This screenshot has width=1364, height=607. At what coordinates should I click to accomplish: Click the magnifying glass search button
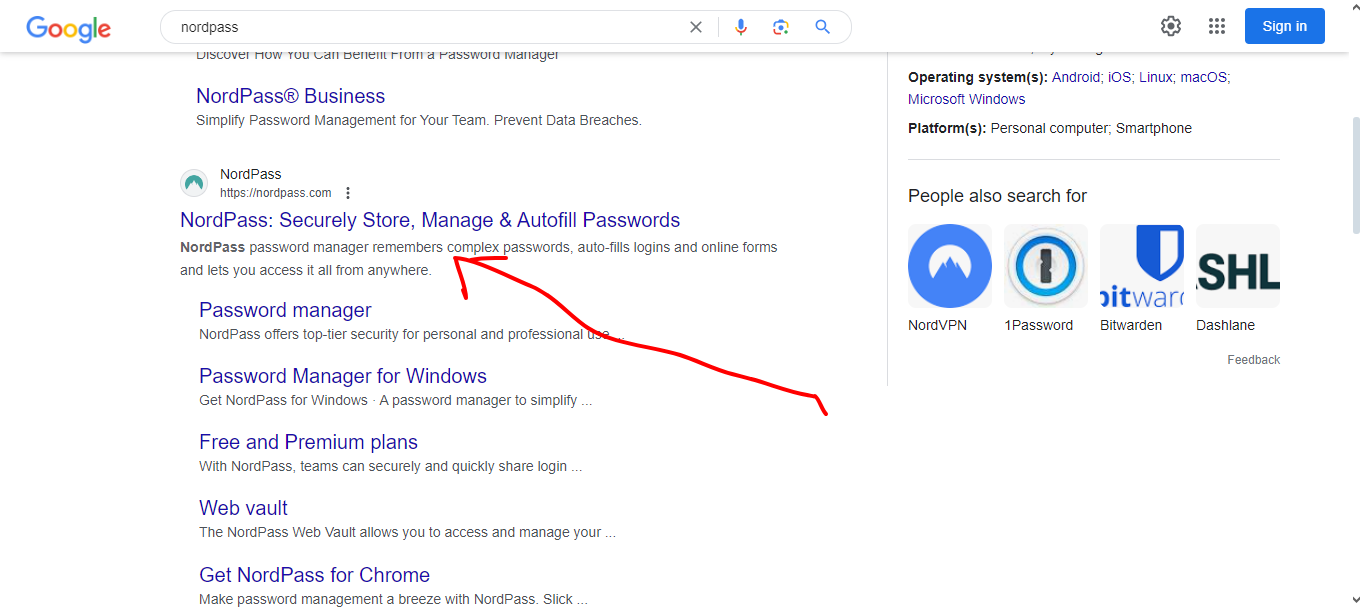tap(823, 27)
